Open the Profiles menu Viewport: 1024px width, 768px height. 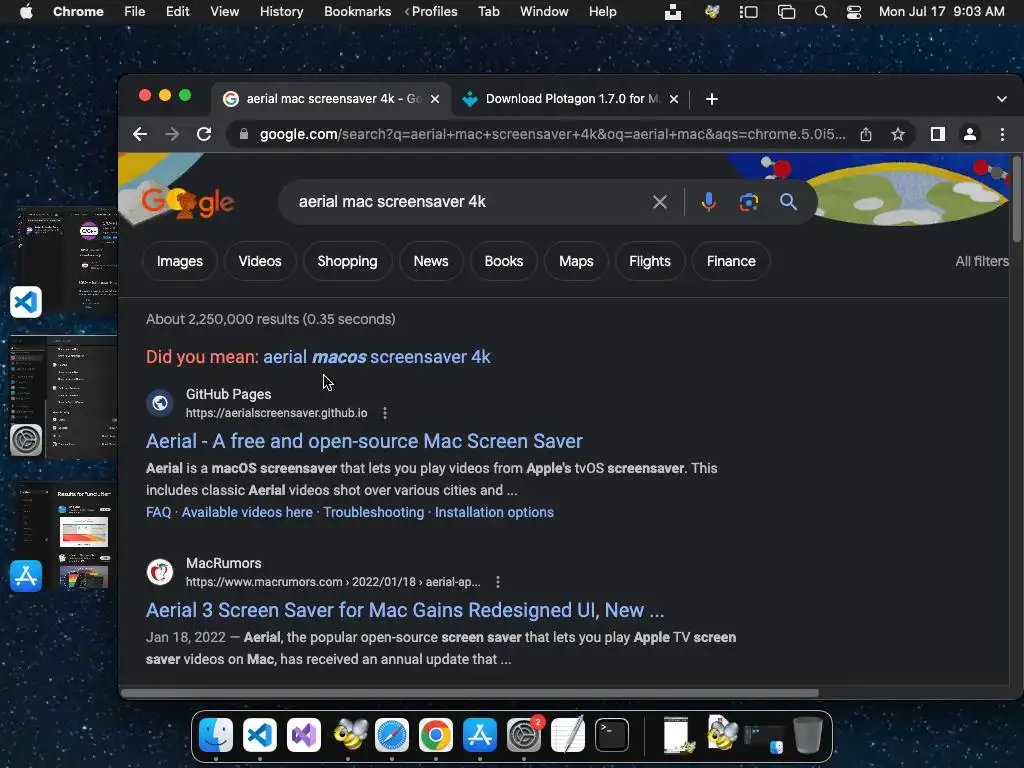coord(434,12)
